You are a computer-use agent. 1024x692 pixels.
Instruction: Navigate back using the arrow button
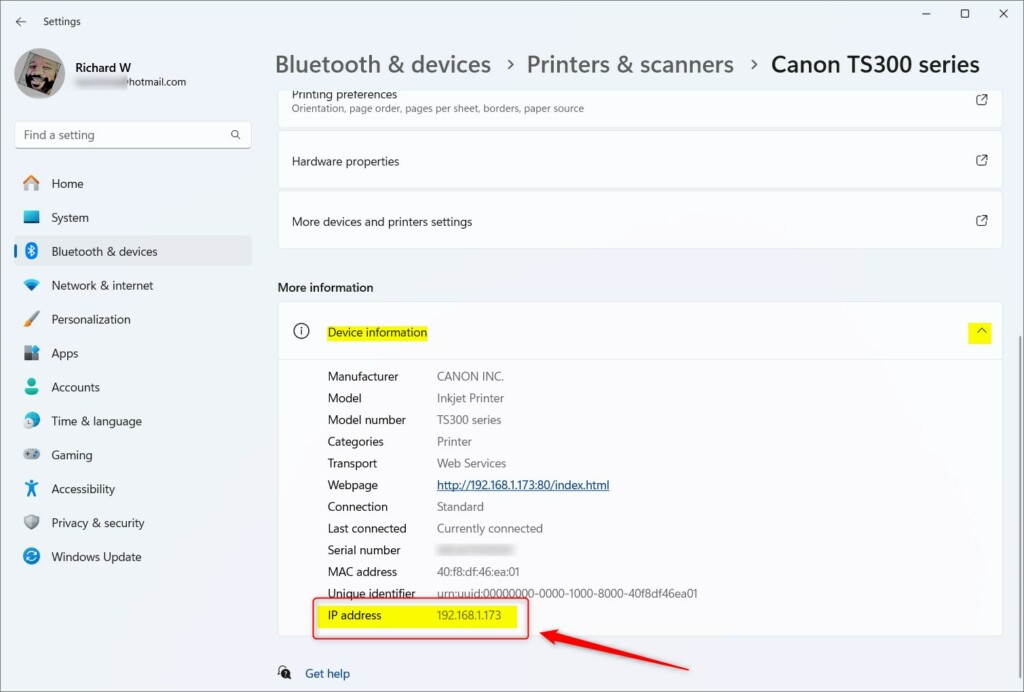(20, 20)
